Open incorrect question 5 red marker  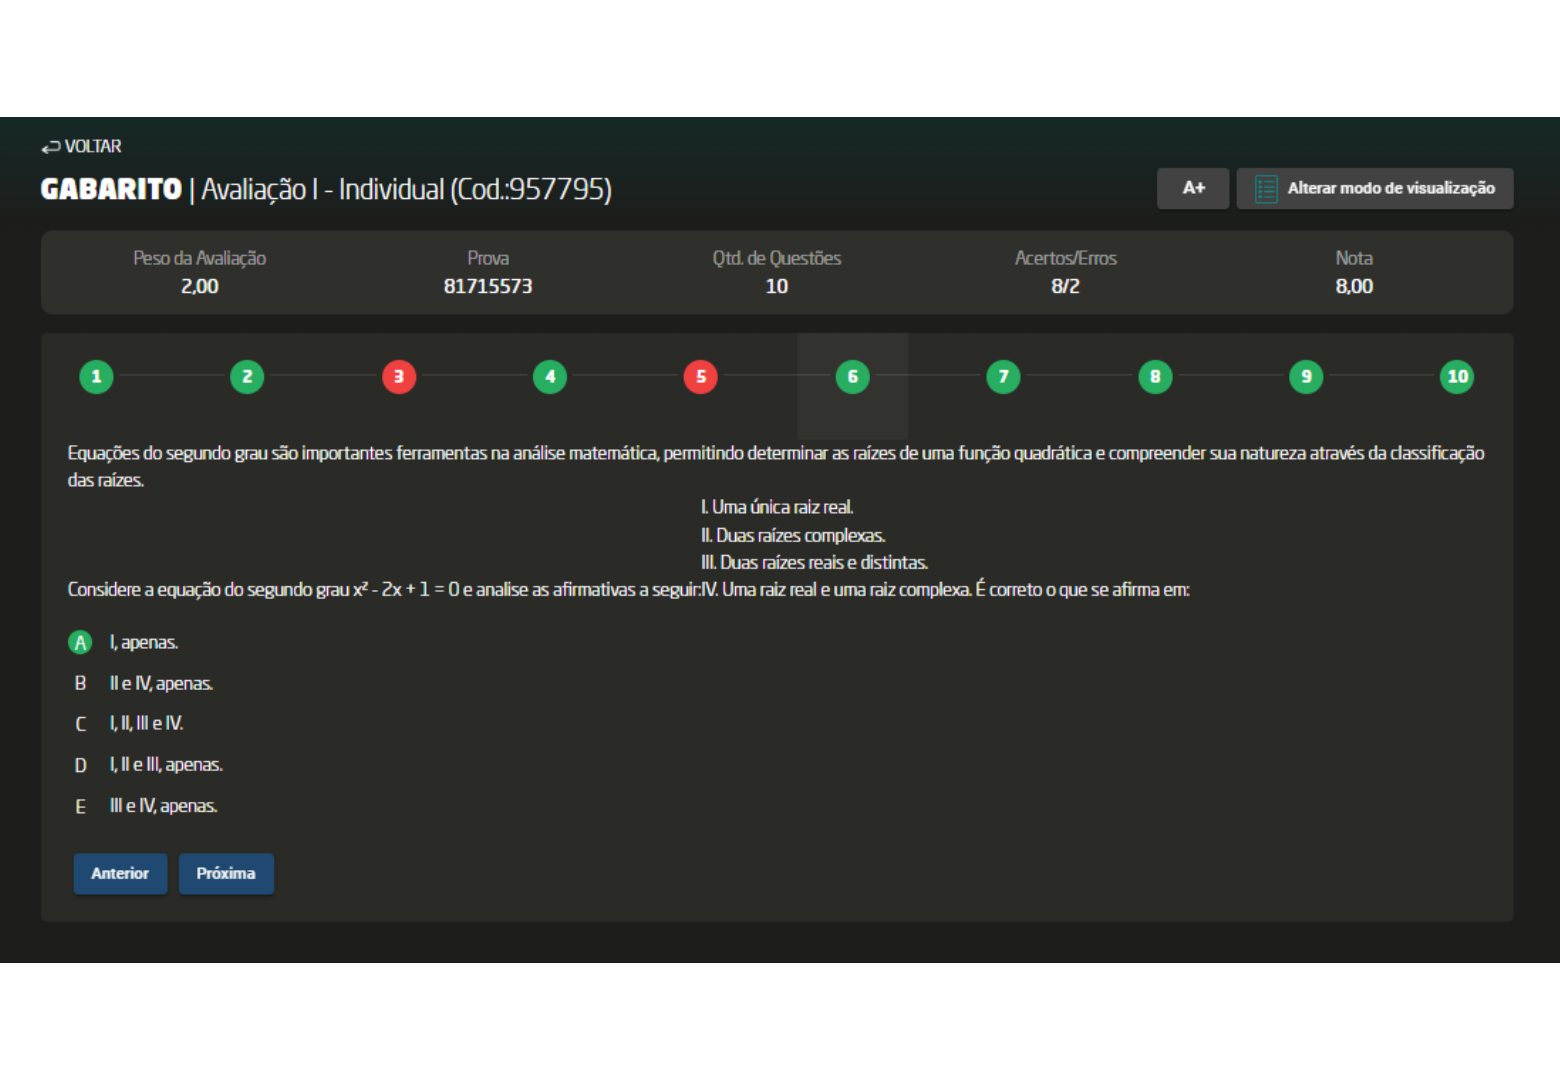[x=701, y=377]
